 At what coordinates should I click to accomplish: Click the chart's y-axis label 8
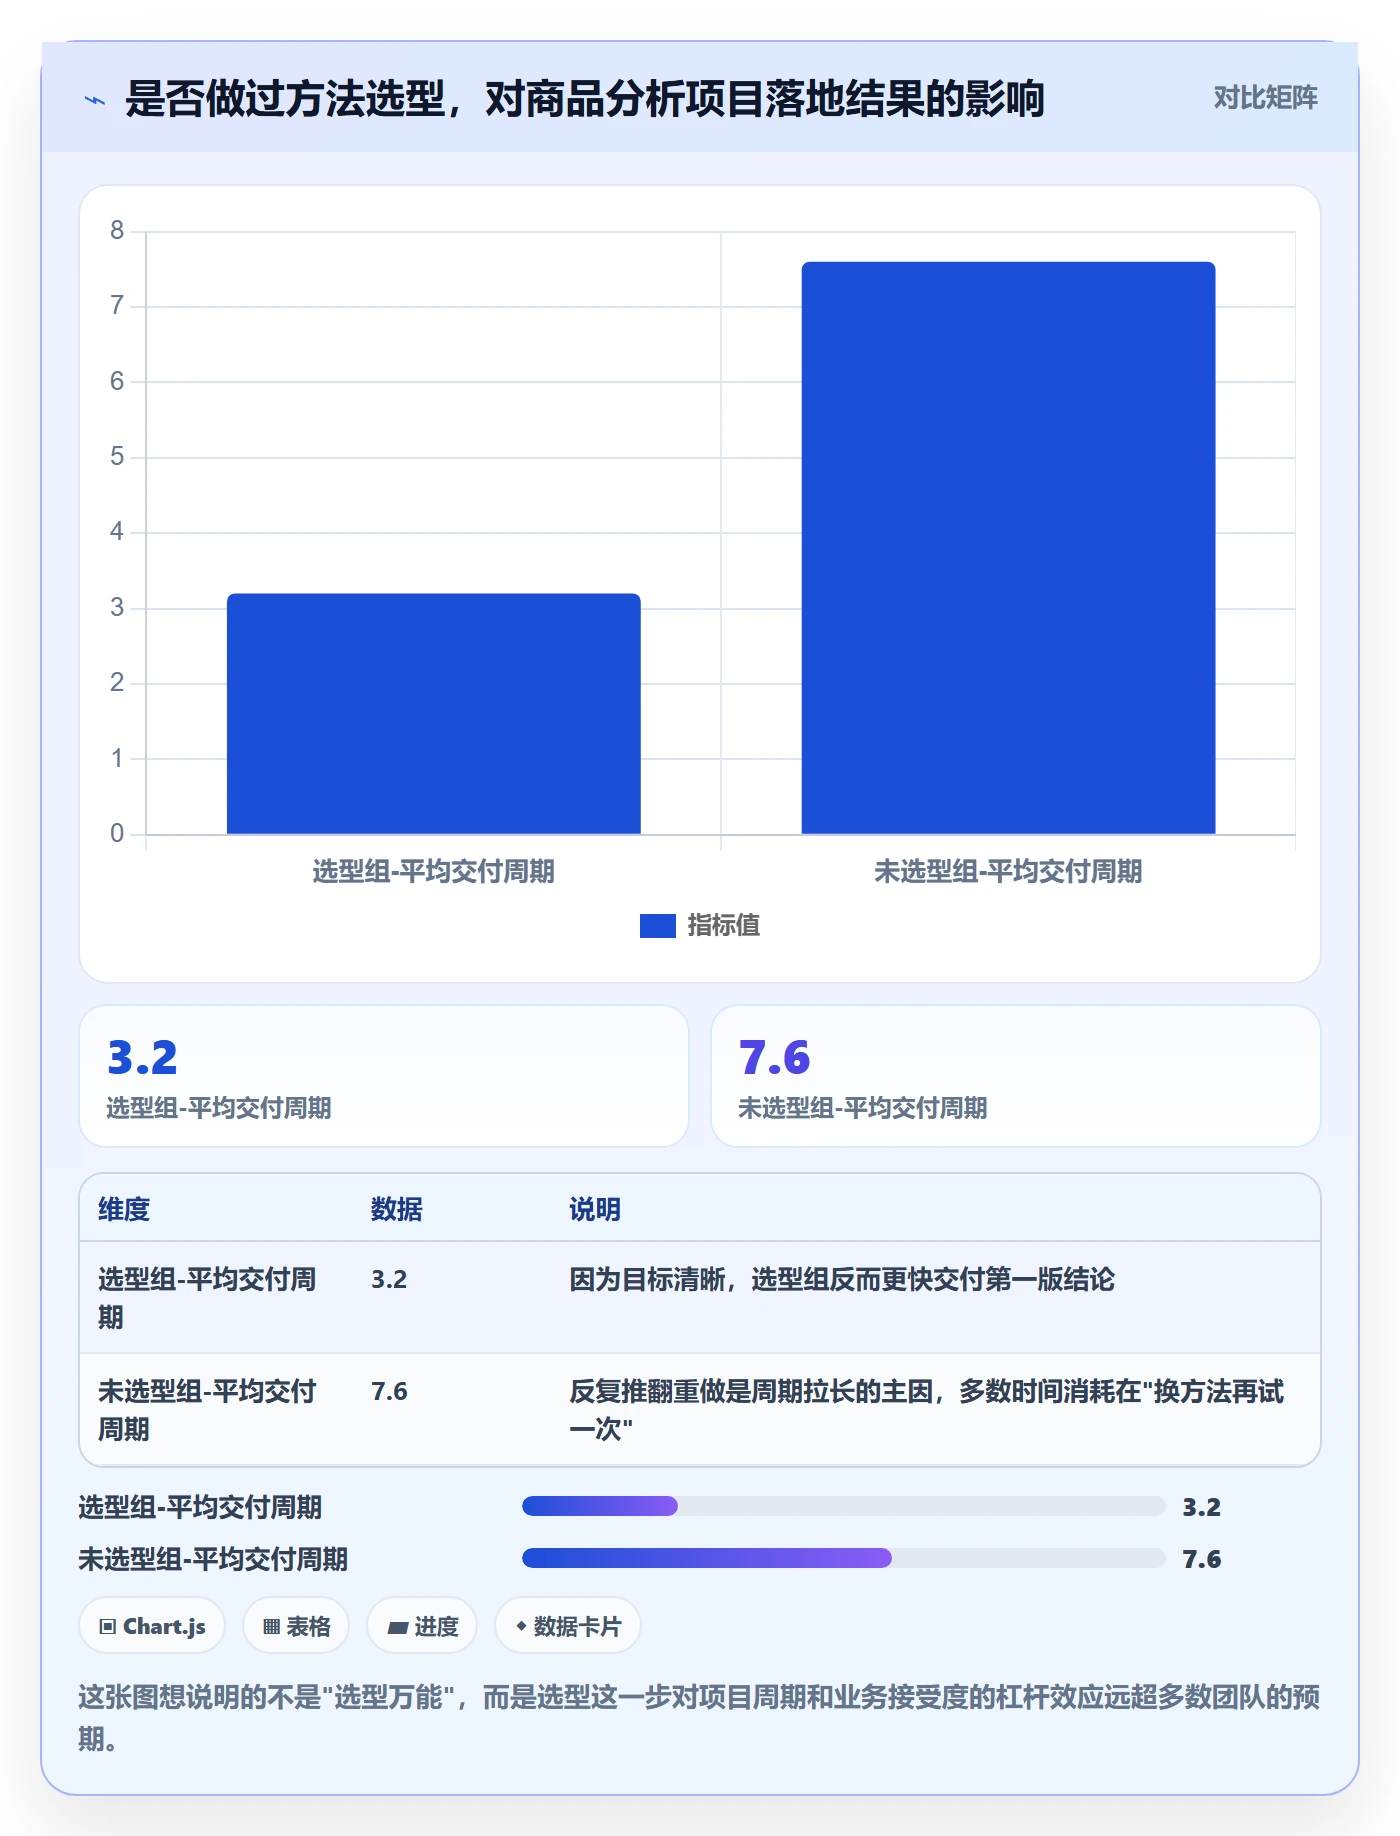click(x=117, y=231)
